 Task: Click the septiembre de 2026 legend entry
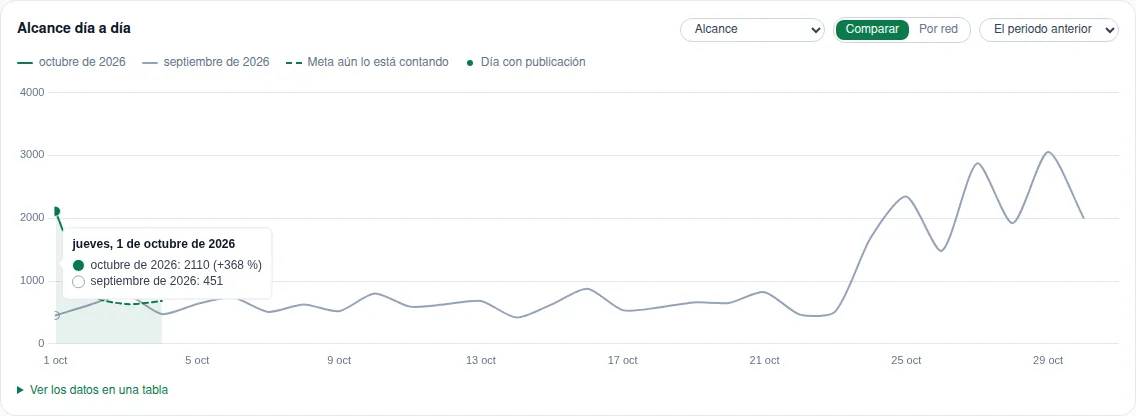pos(206,62)
